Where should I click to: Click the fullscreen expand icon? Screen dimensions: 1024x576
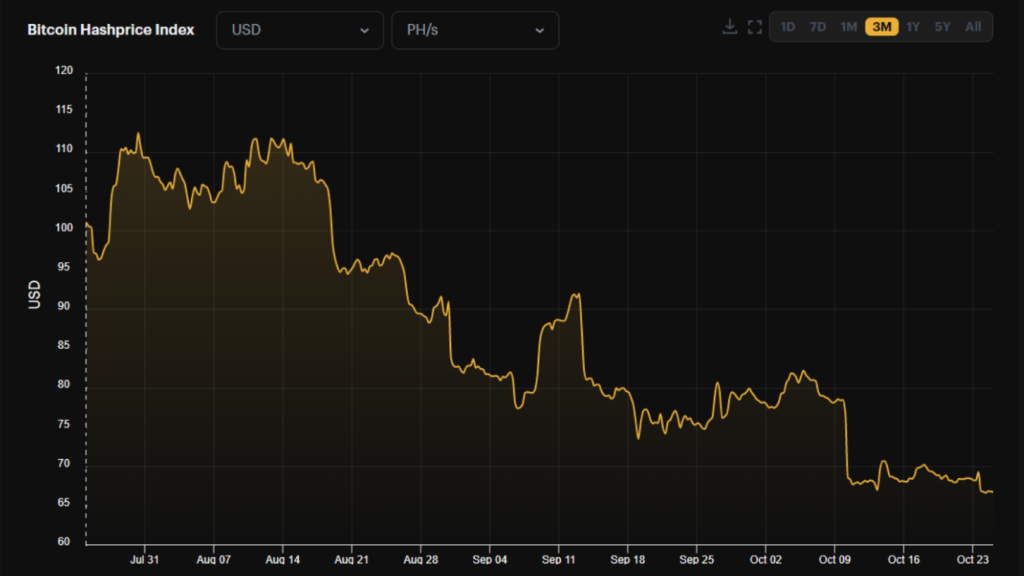pyautogui.click(x=755, y=27)
